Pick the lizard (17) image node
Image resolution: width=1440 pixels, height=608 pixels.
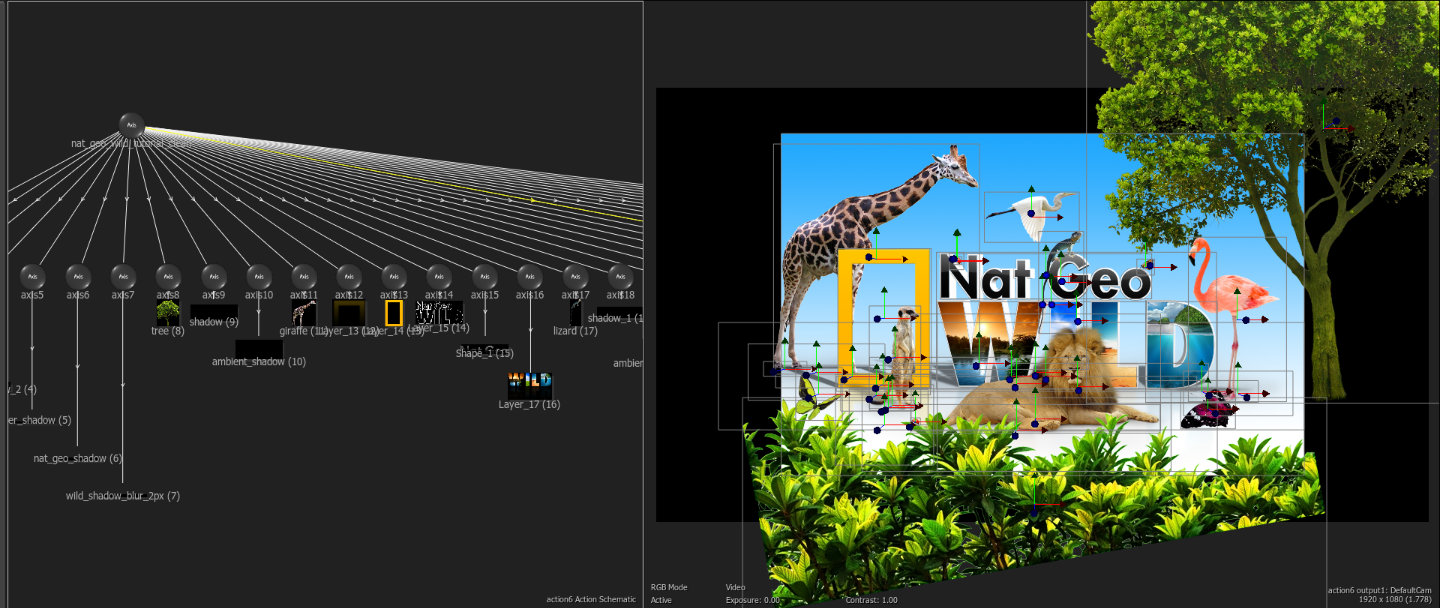pos(575,313)
